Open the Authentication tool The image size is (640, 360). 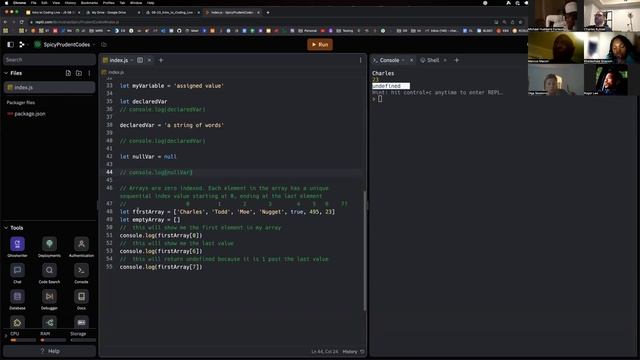point(81,247)
